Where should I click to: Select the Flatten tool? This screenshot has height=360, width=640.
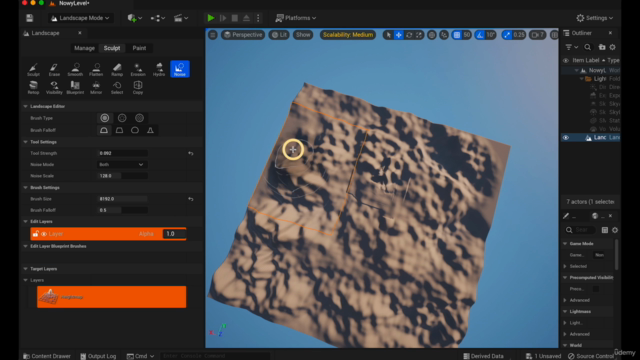[96, 69]
